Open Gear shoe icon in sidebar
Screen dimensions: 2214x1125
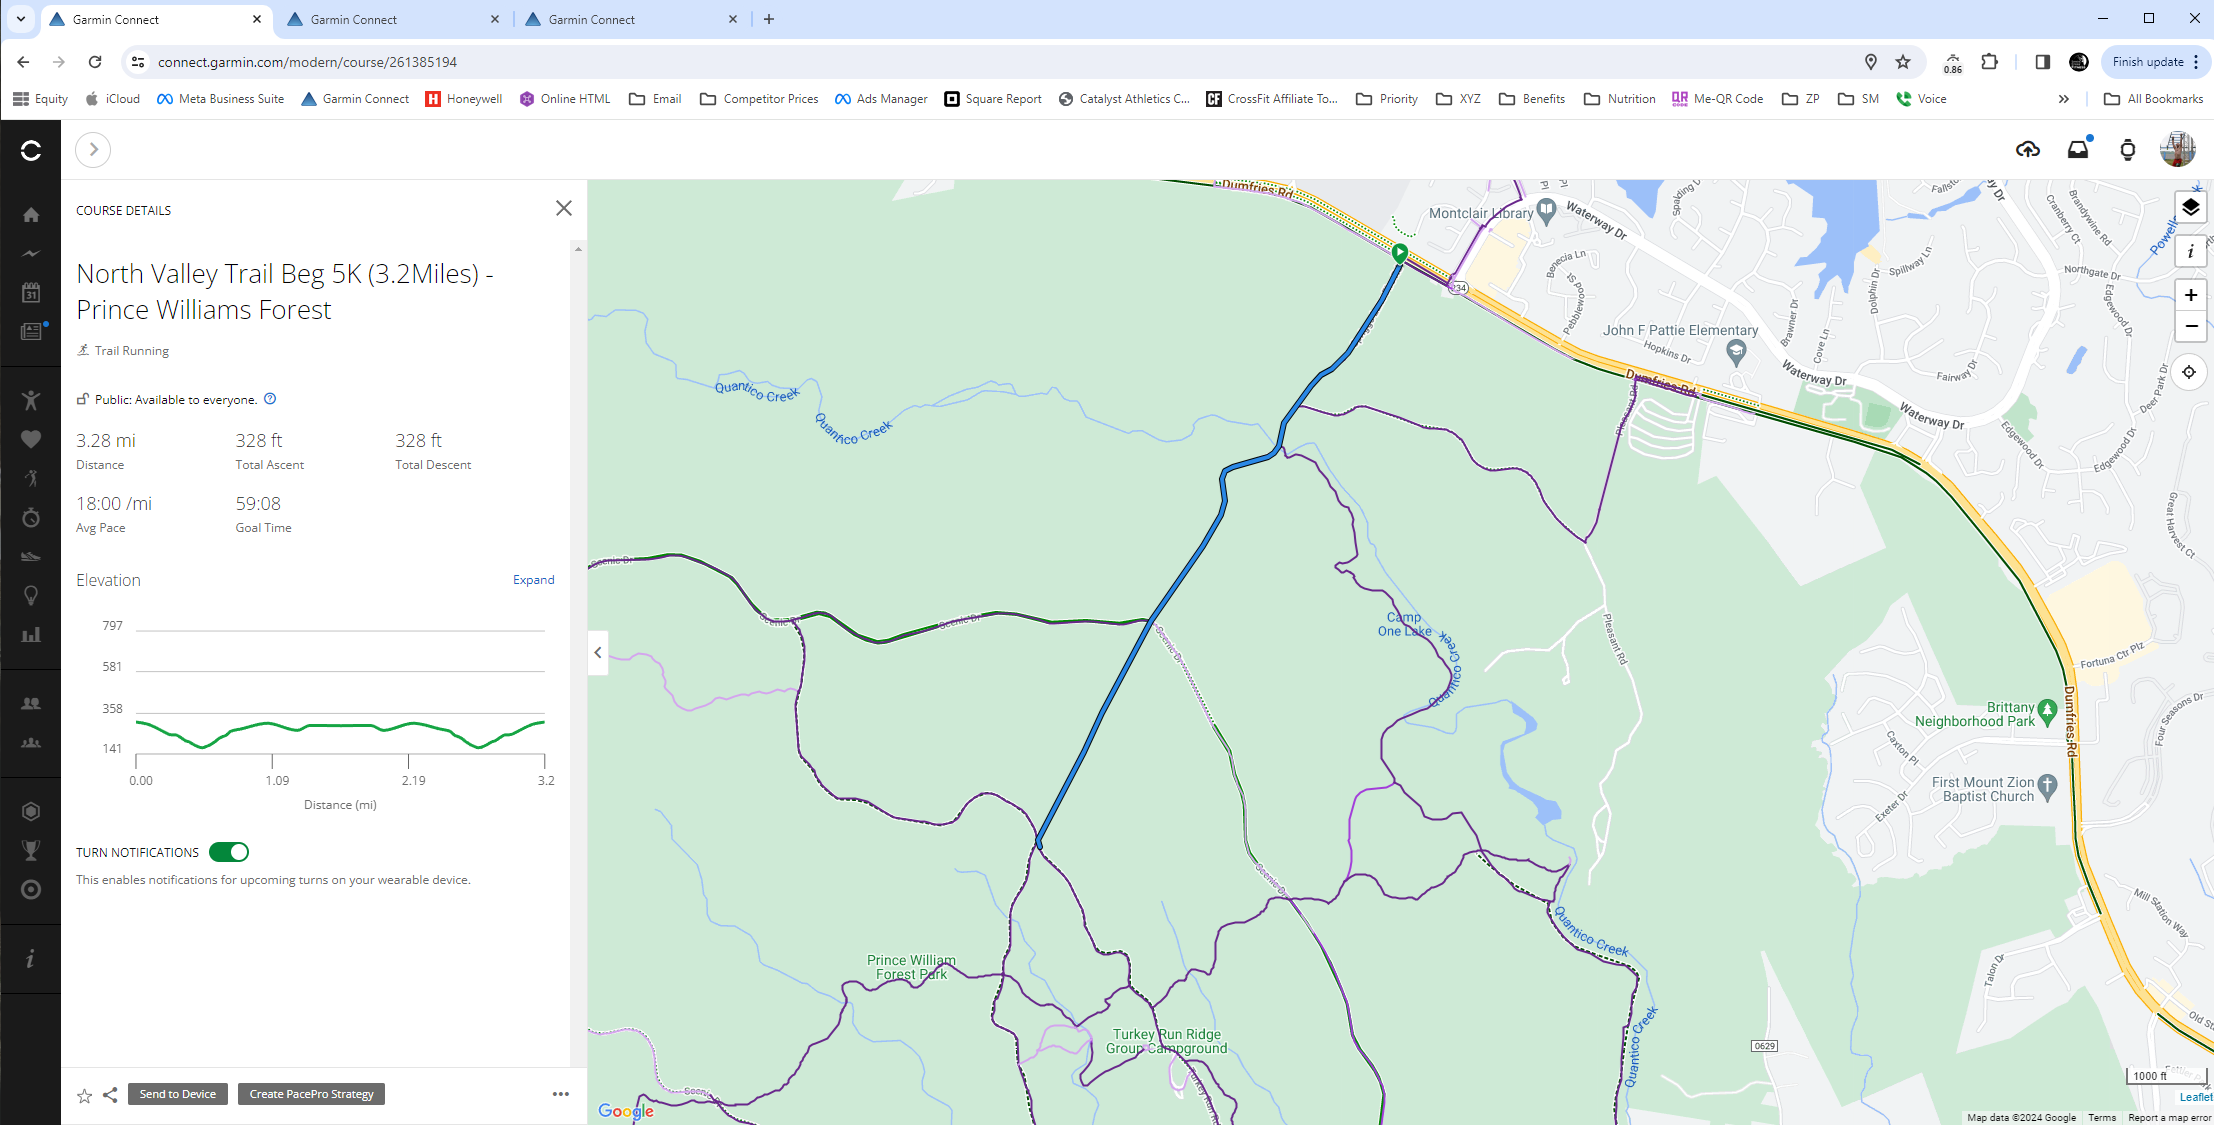31,556
